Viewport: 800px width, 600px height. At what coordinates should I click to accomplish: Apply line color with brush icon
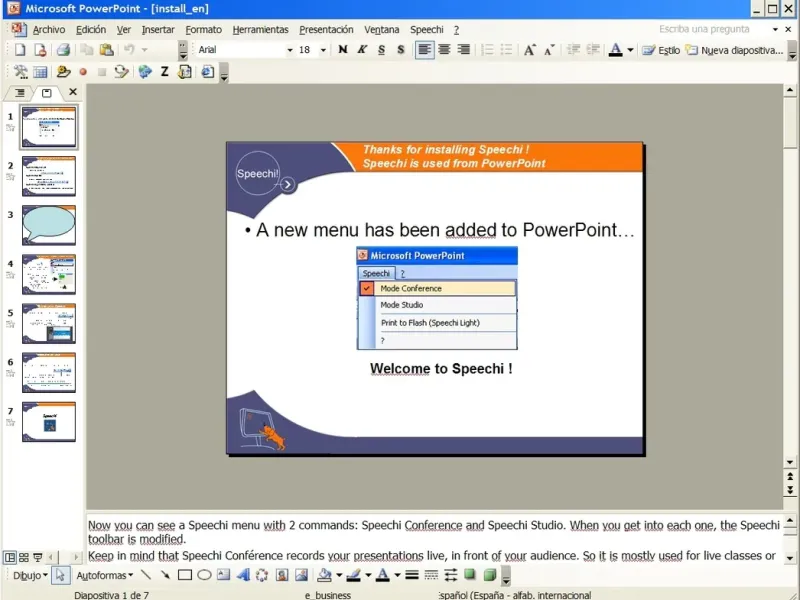pos(354,575)
